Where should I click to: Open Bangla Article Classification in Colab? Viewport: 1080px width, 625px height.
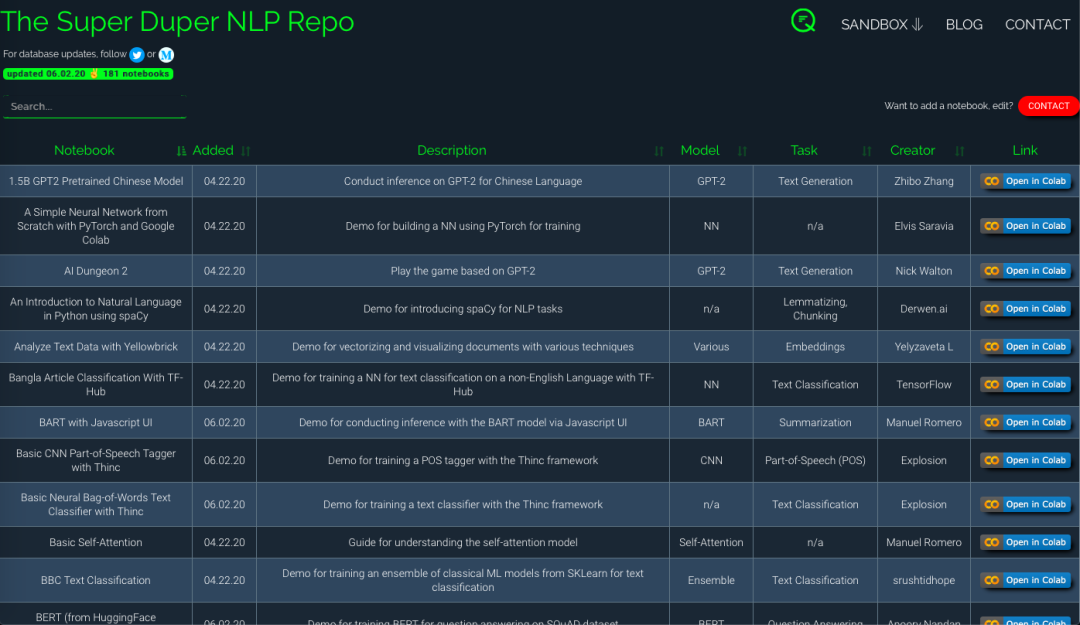click(1026, 385)
